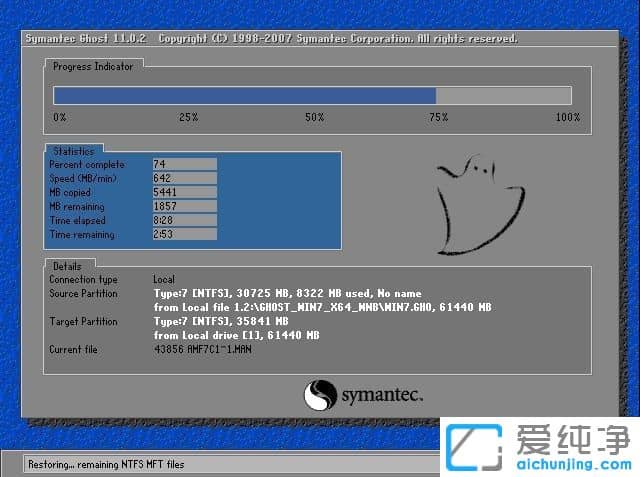Select the Speed (MB/min) value field
The image size is (640, 477).
pos(184,178)
